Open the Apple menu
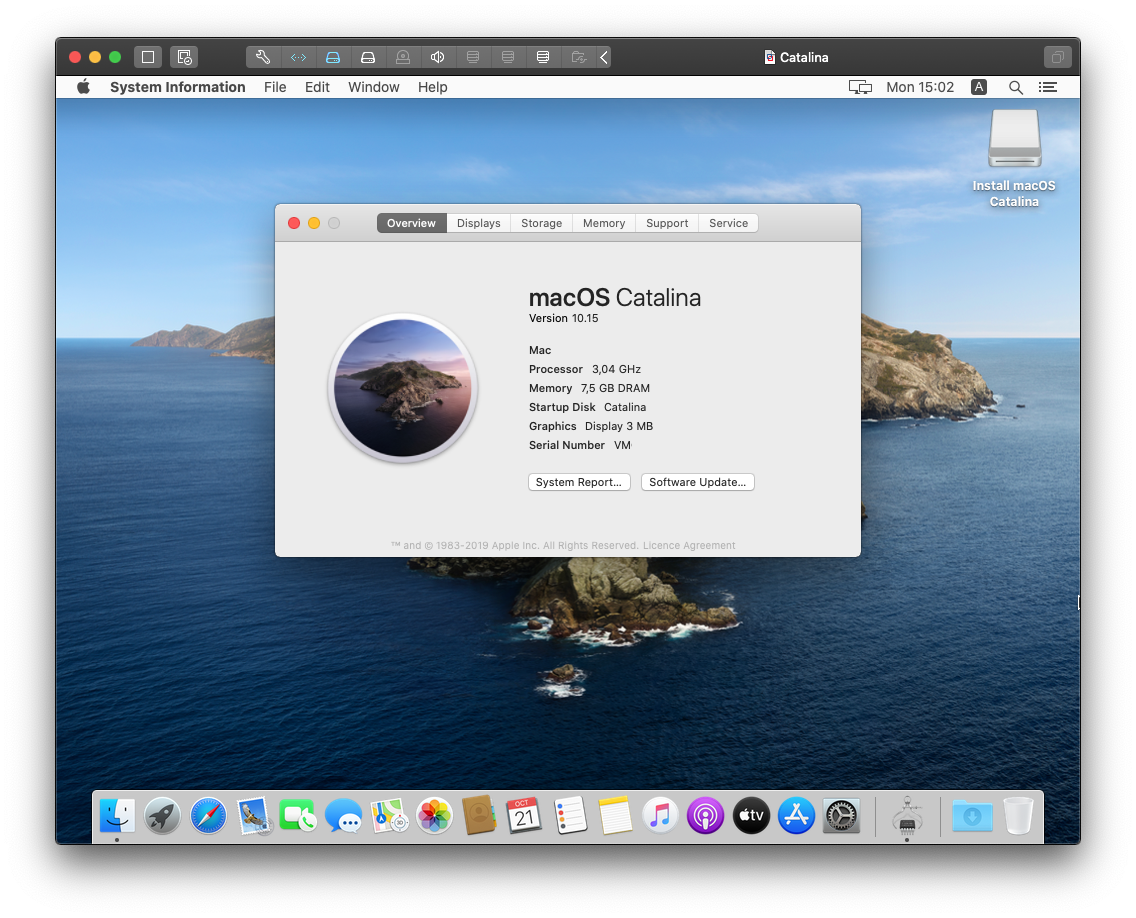 tap(83, 87)
